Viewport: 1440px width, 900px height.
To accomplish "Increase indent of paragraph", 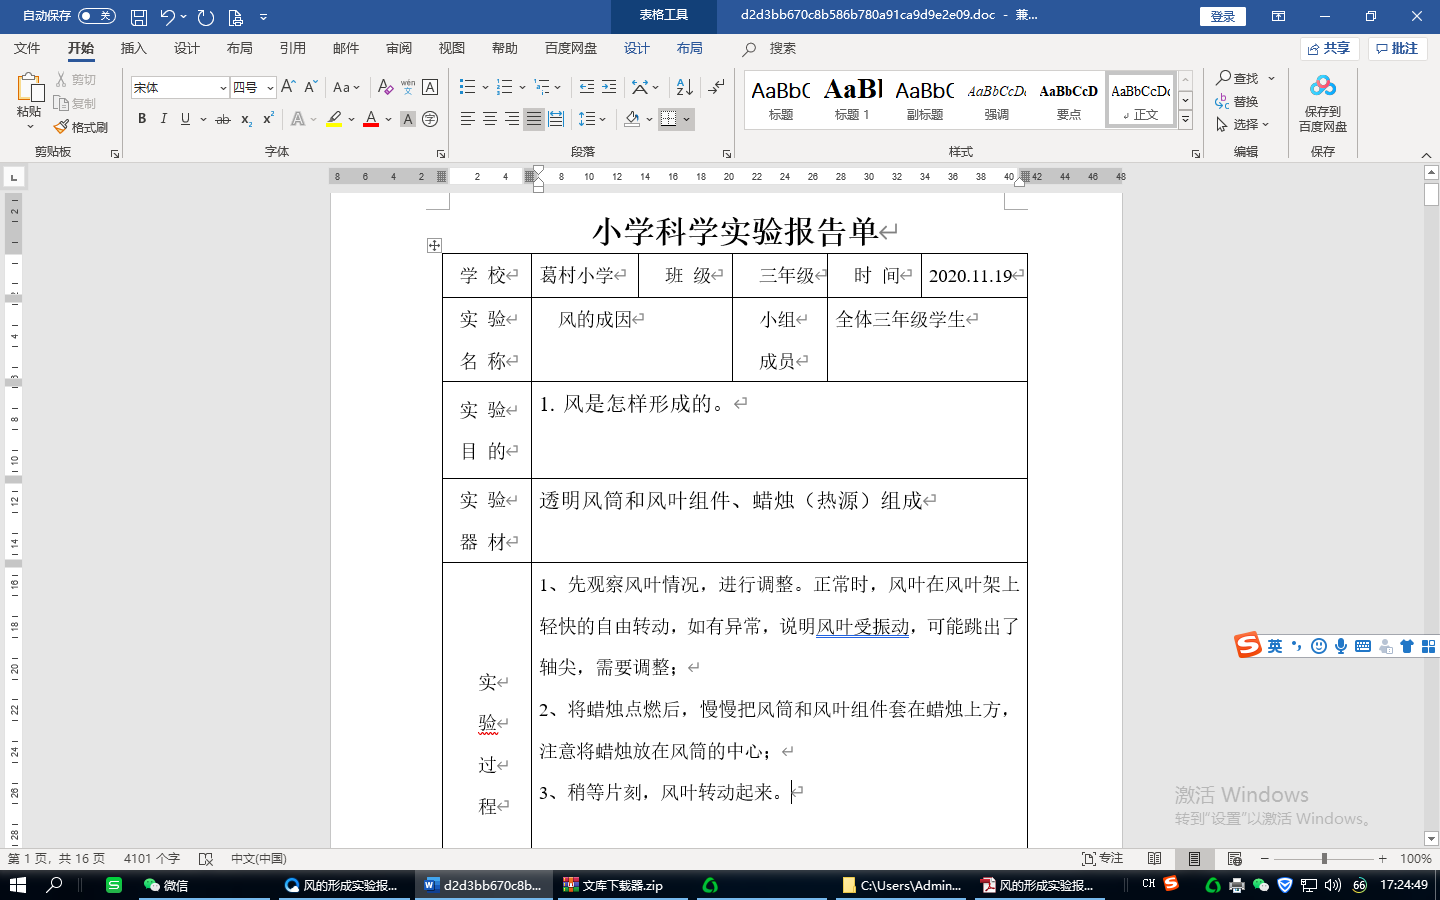I will pyautogui.click(x=609, y=87).
